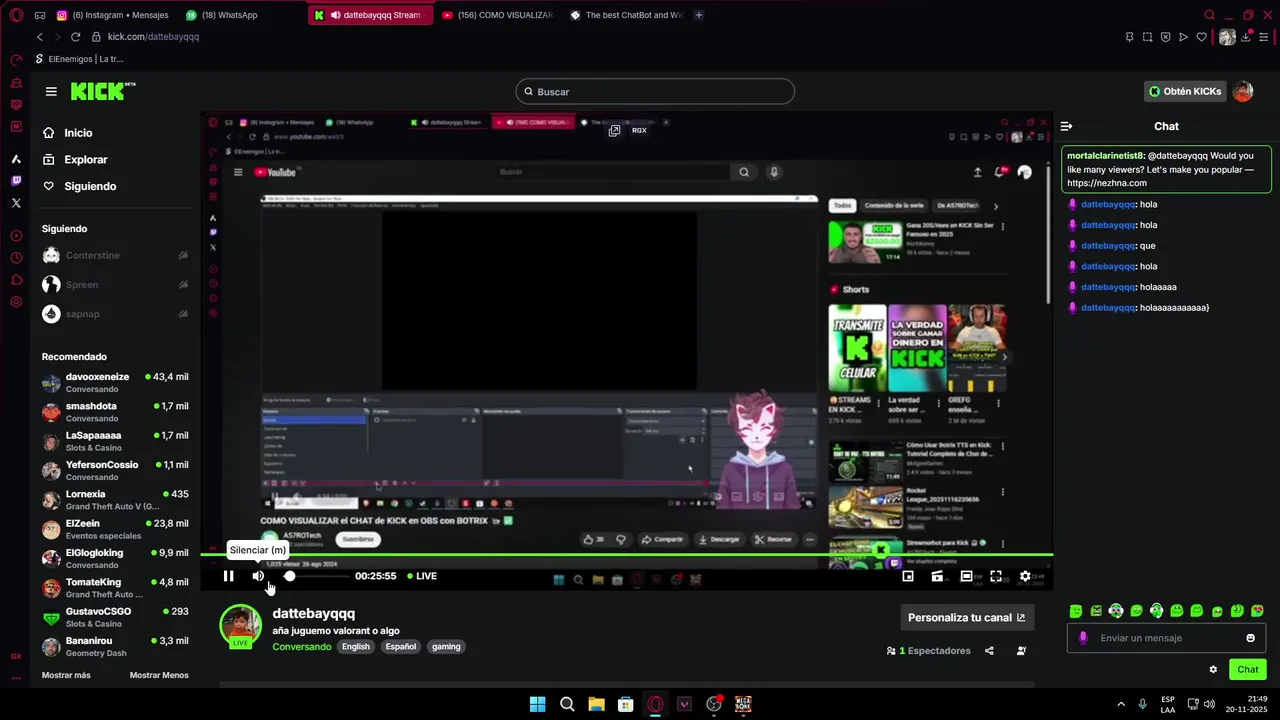Insert the first green emote
This screenshot has width=1280, height=720.
pyautogui.click(x=1076, y=611)
